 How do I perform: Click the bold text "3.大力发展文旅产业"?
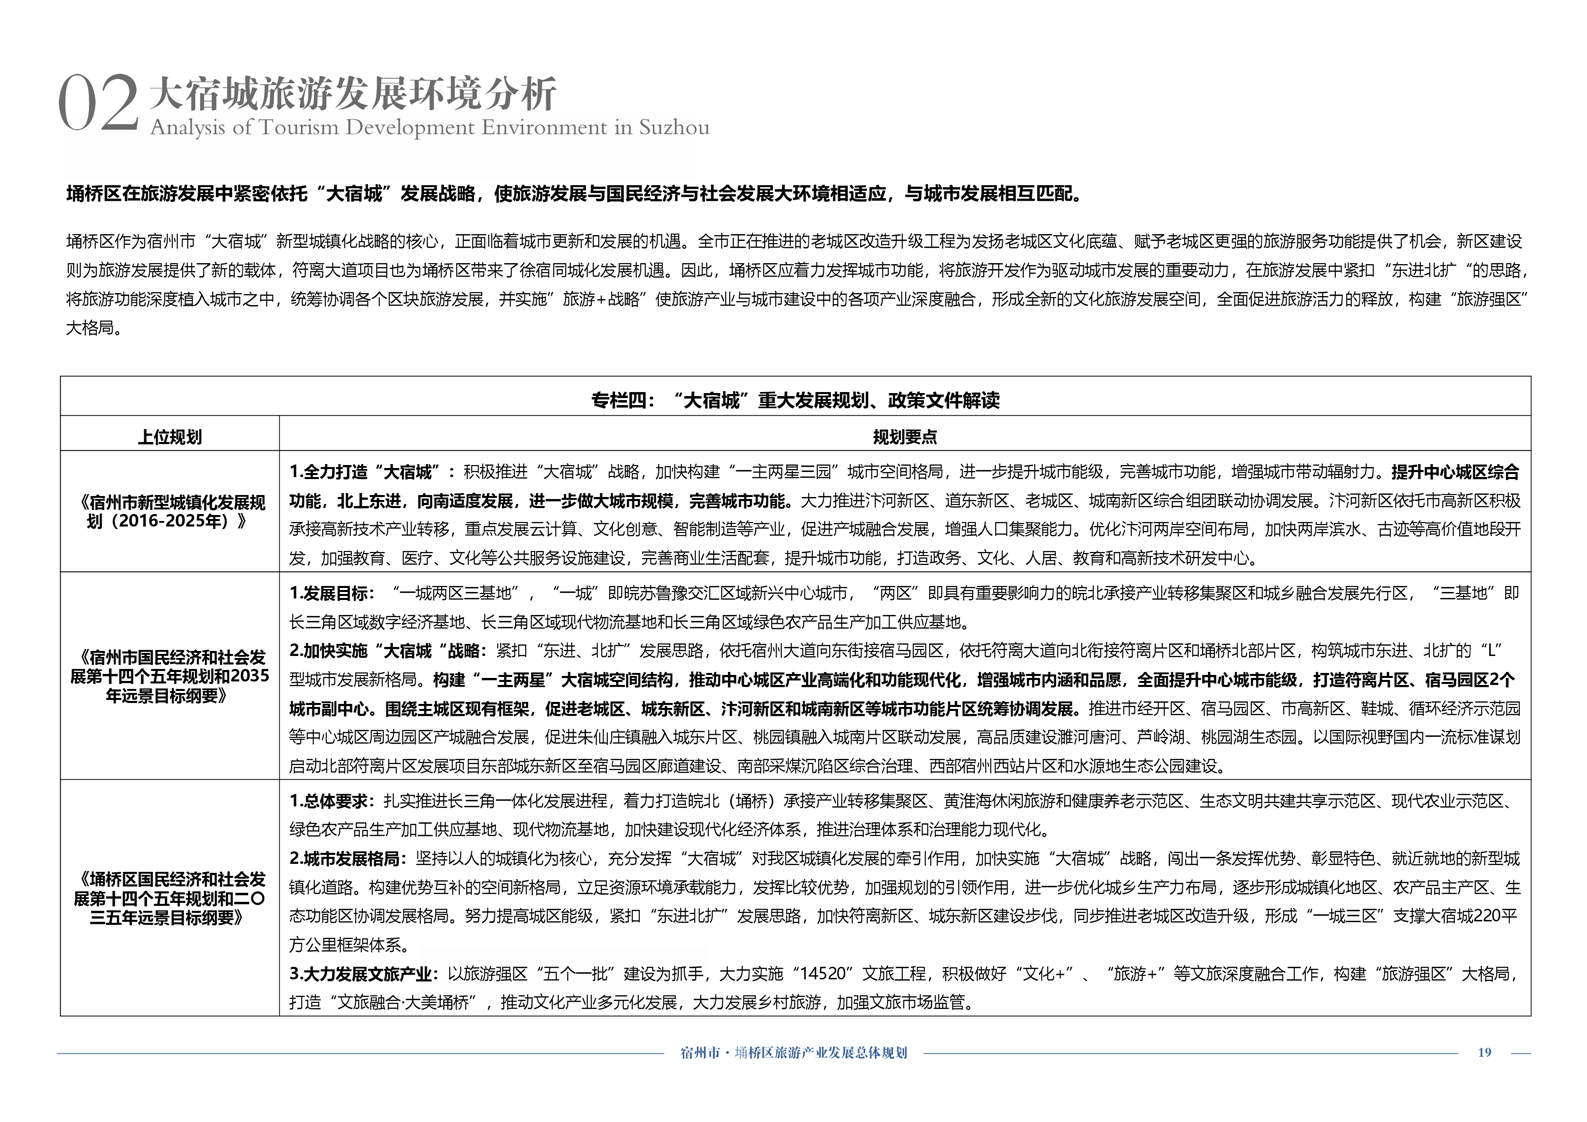click(x=362, y=974)
